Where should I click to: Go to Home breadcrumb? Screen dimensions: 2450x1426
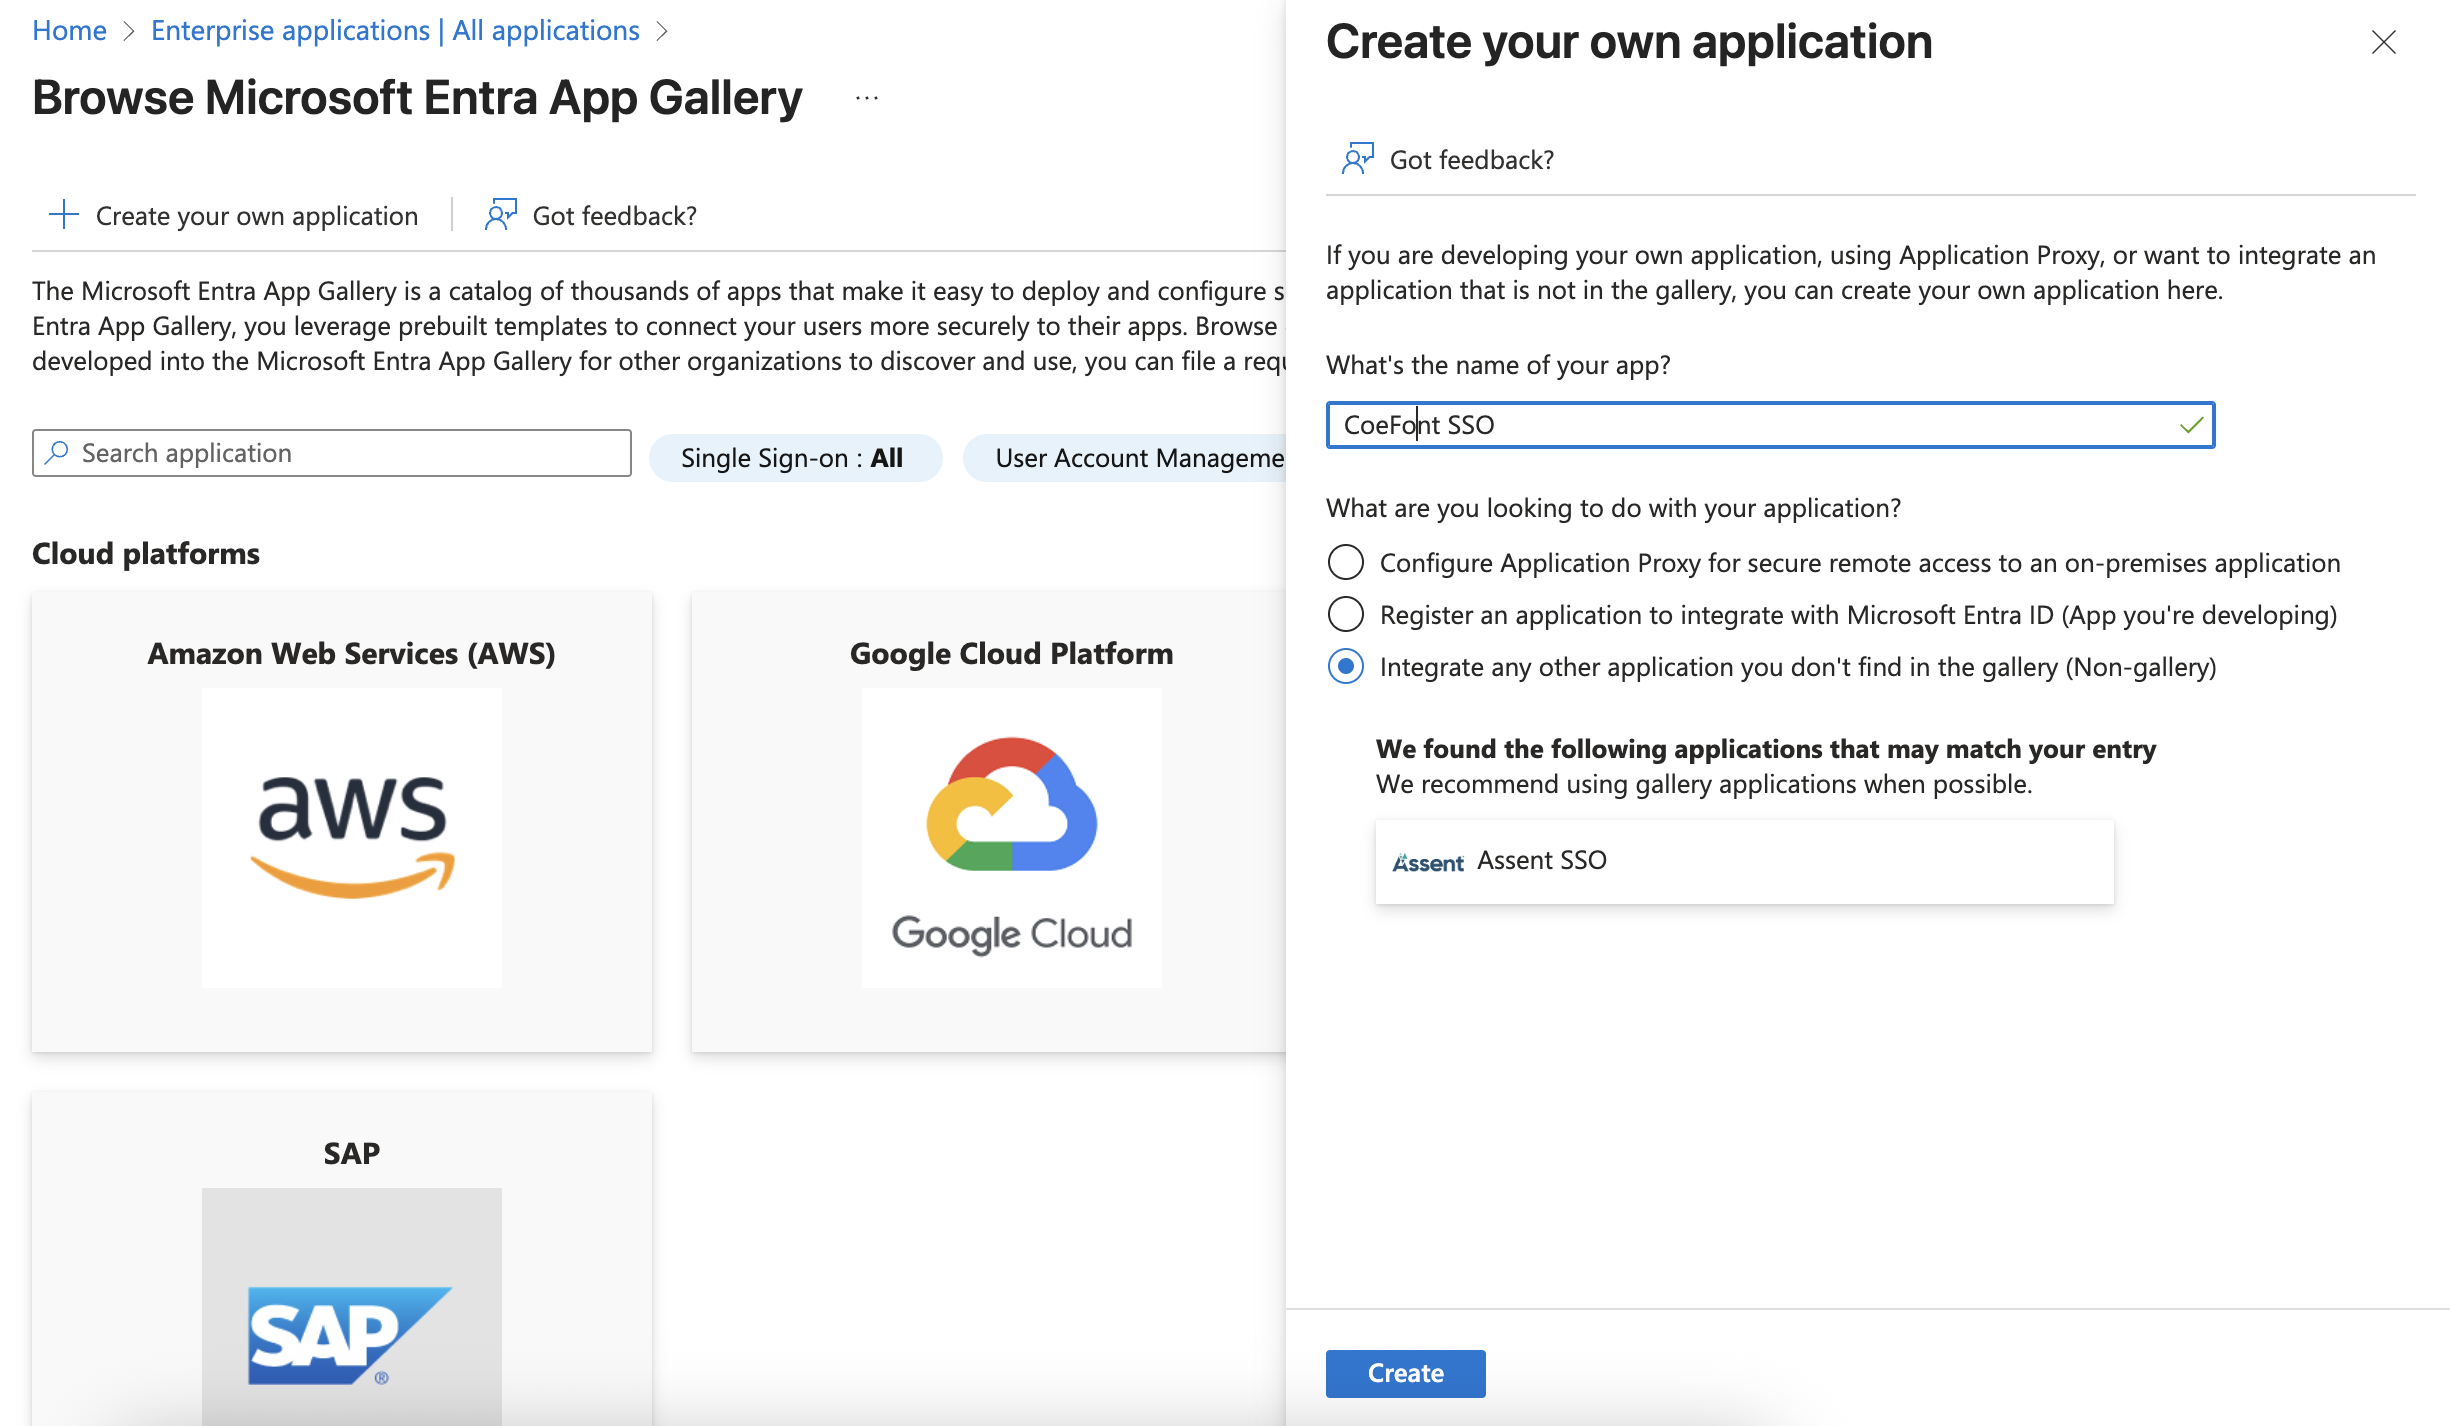69,30
